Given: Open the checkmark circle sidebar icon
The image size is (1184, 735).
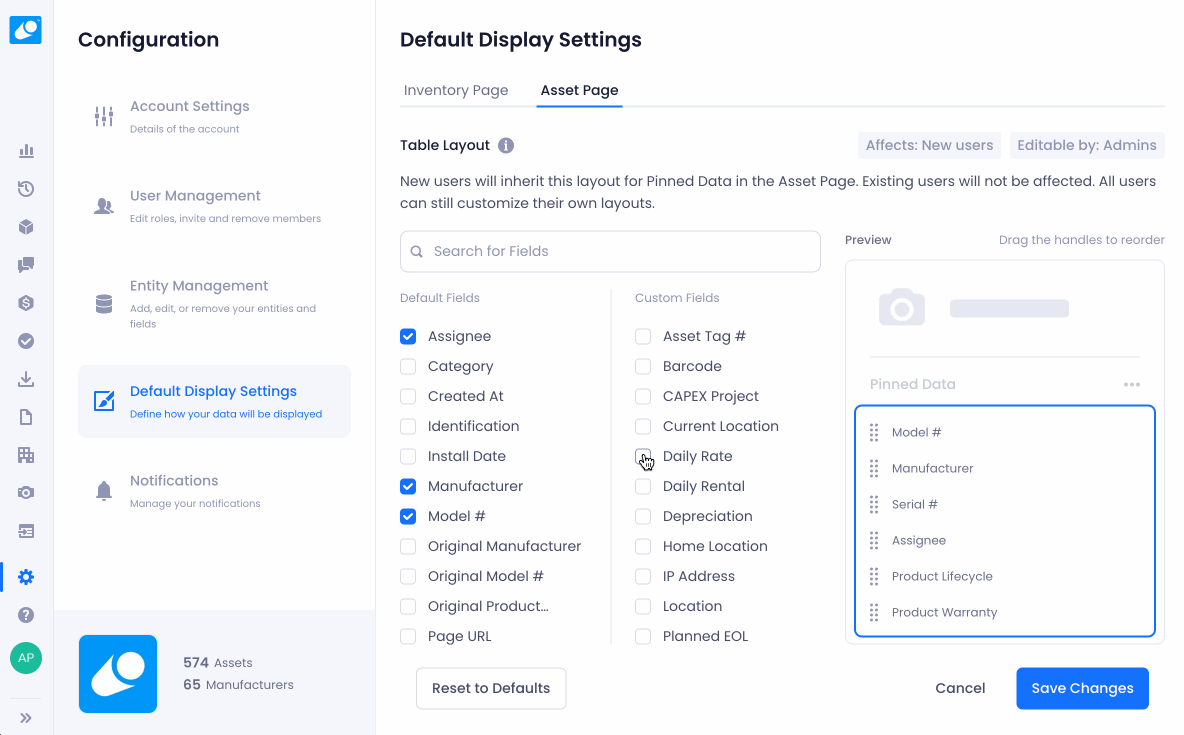Looking at the screenshot, I should tap(26, 341).
